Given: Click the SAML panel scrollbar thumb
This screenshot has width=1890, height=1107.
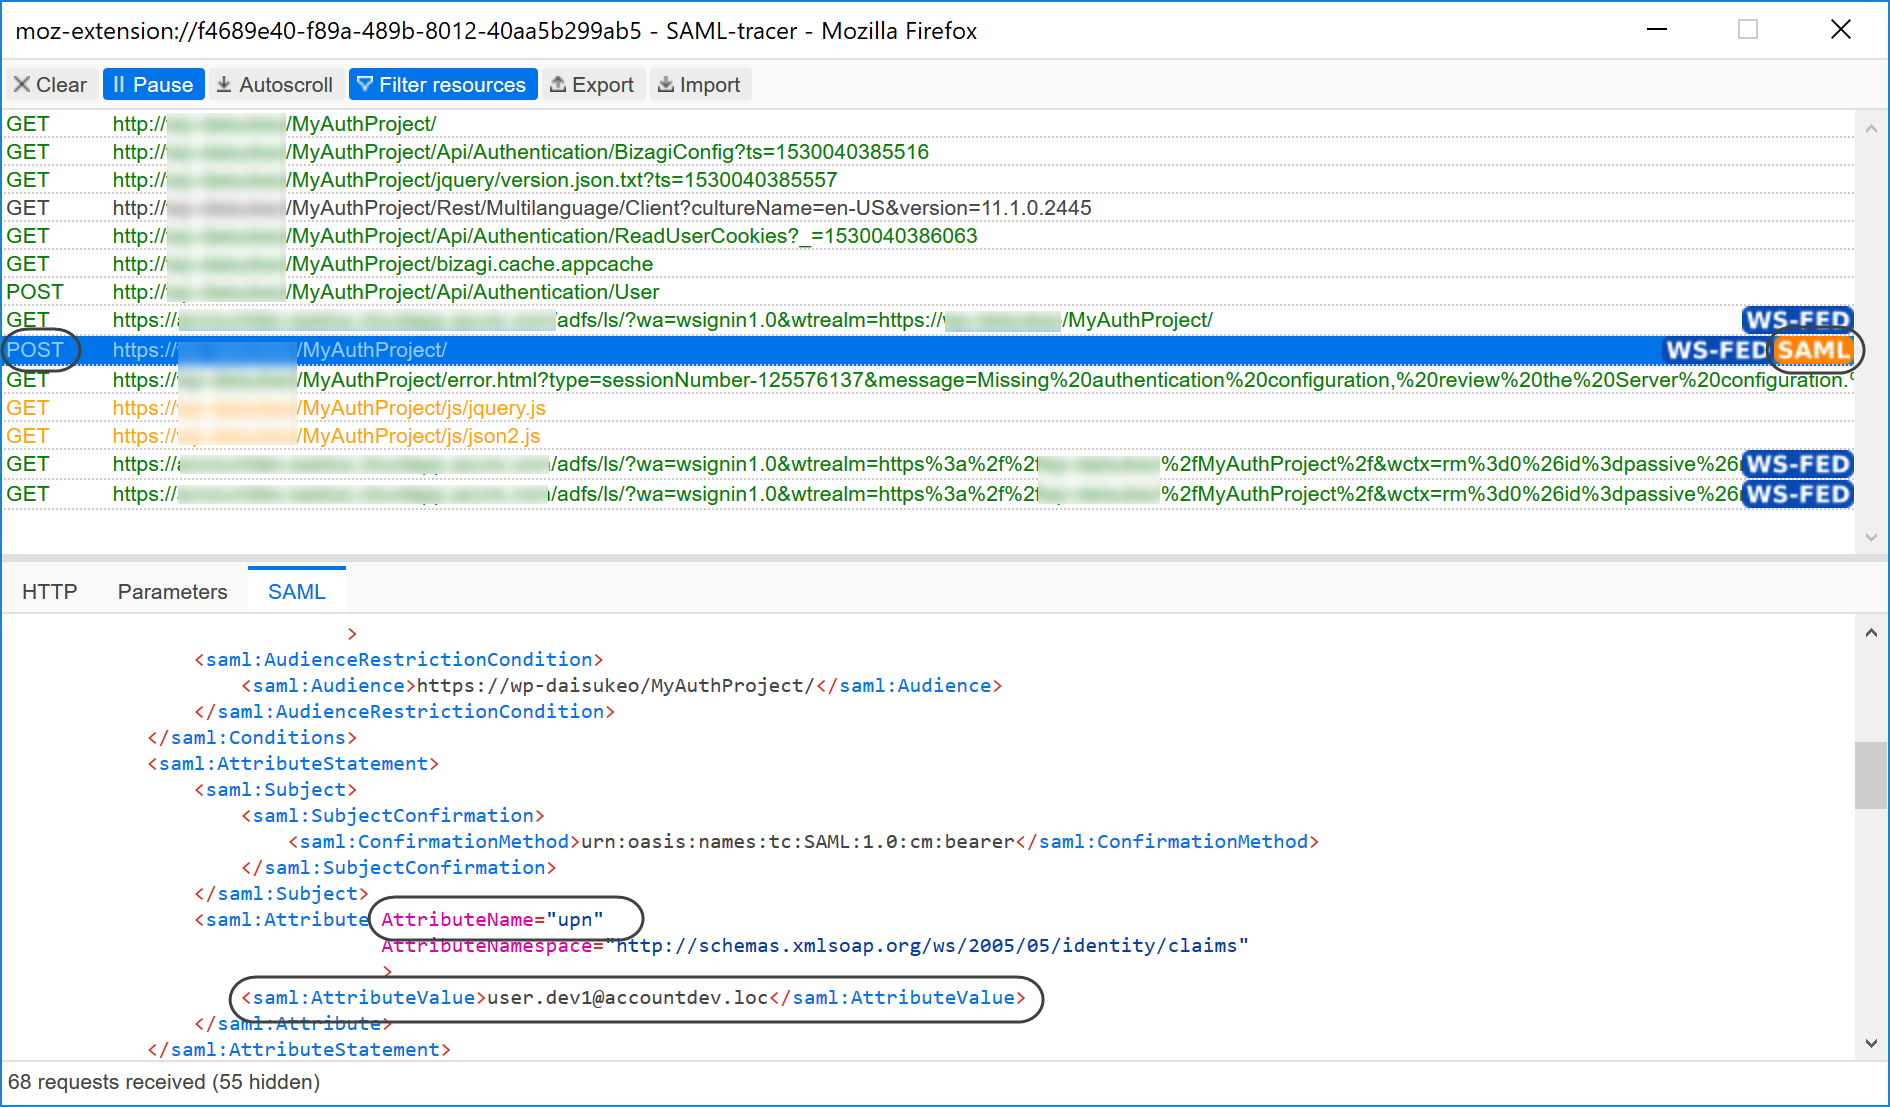Looking at the screenshot, I should pyautogui.click(x=1871, y=775).
